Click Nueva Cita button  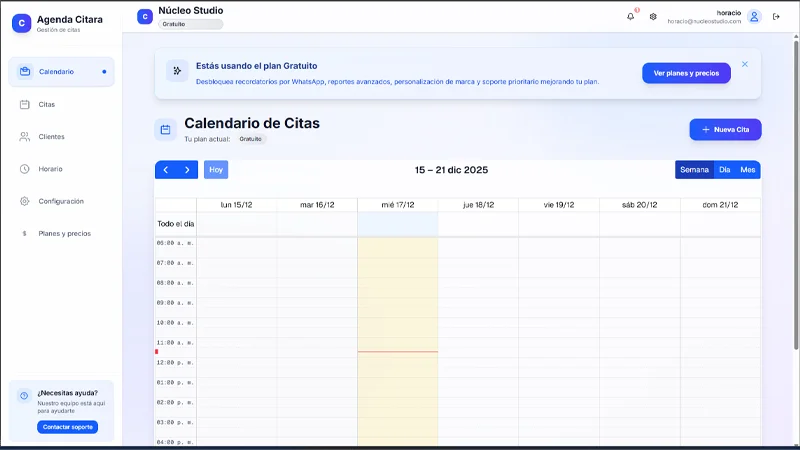pos(726,130)
